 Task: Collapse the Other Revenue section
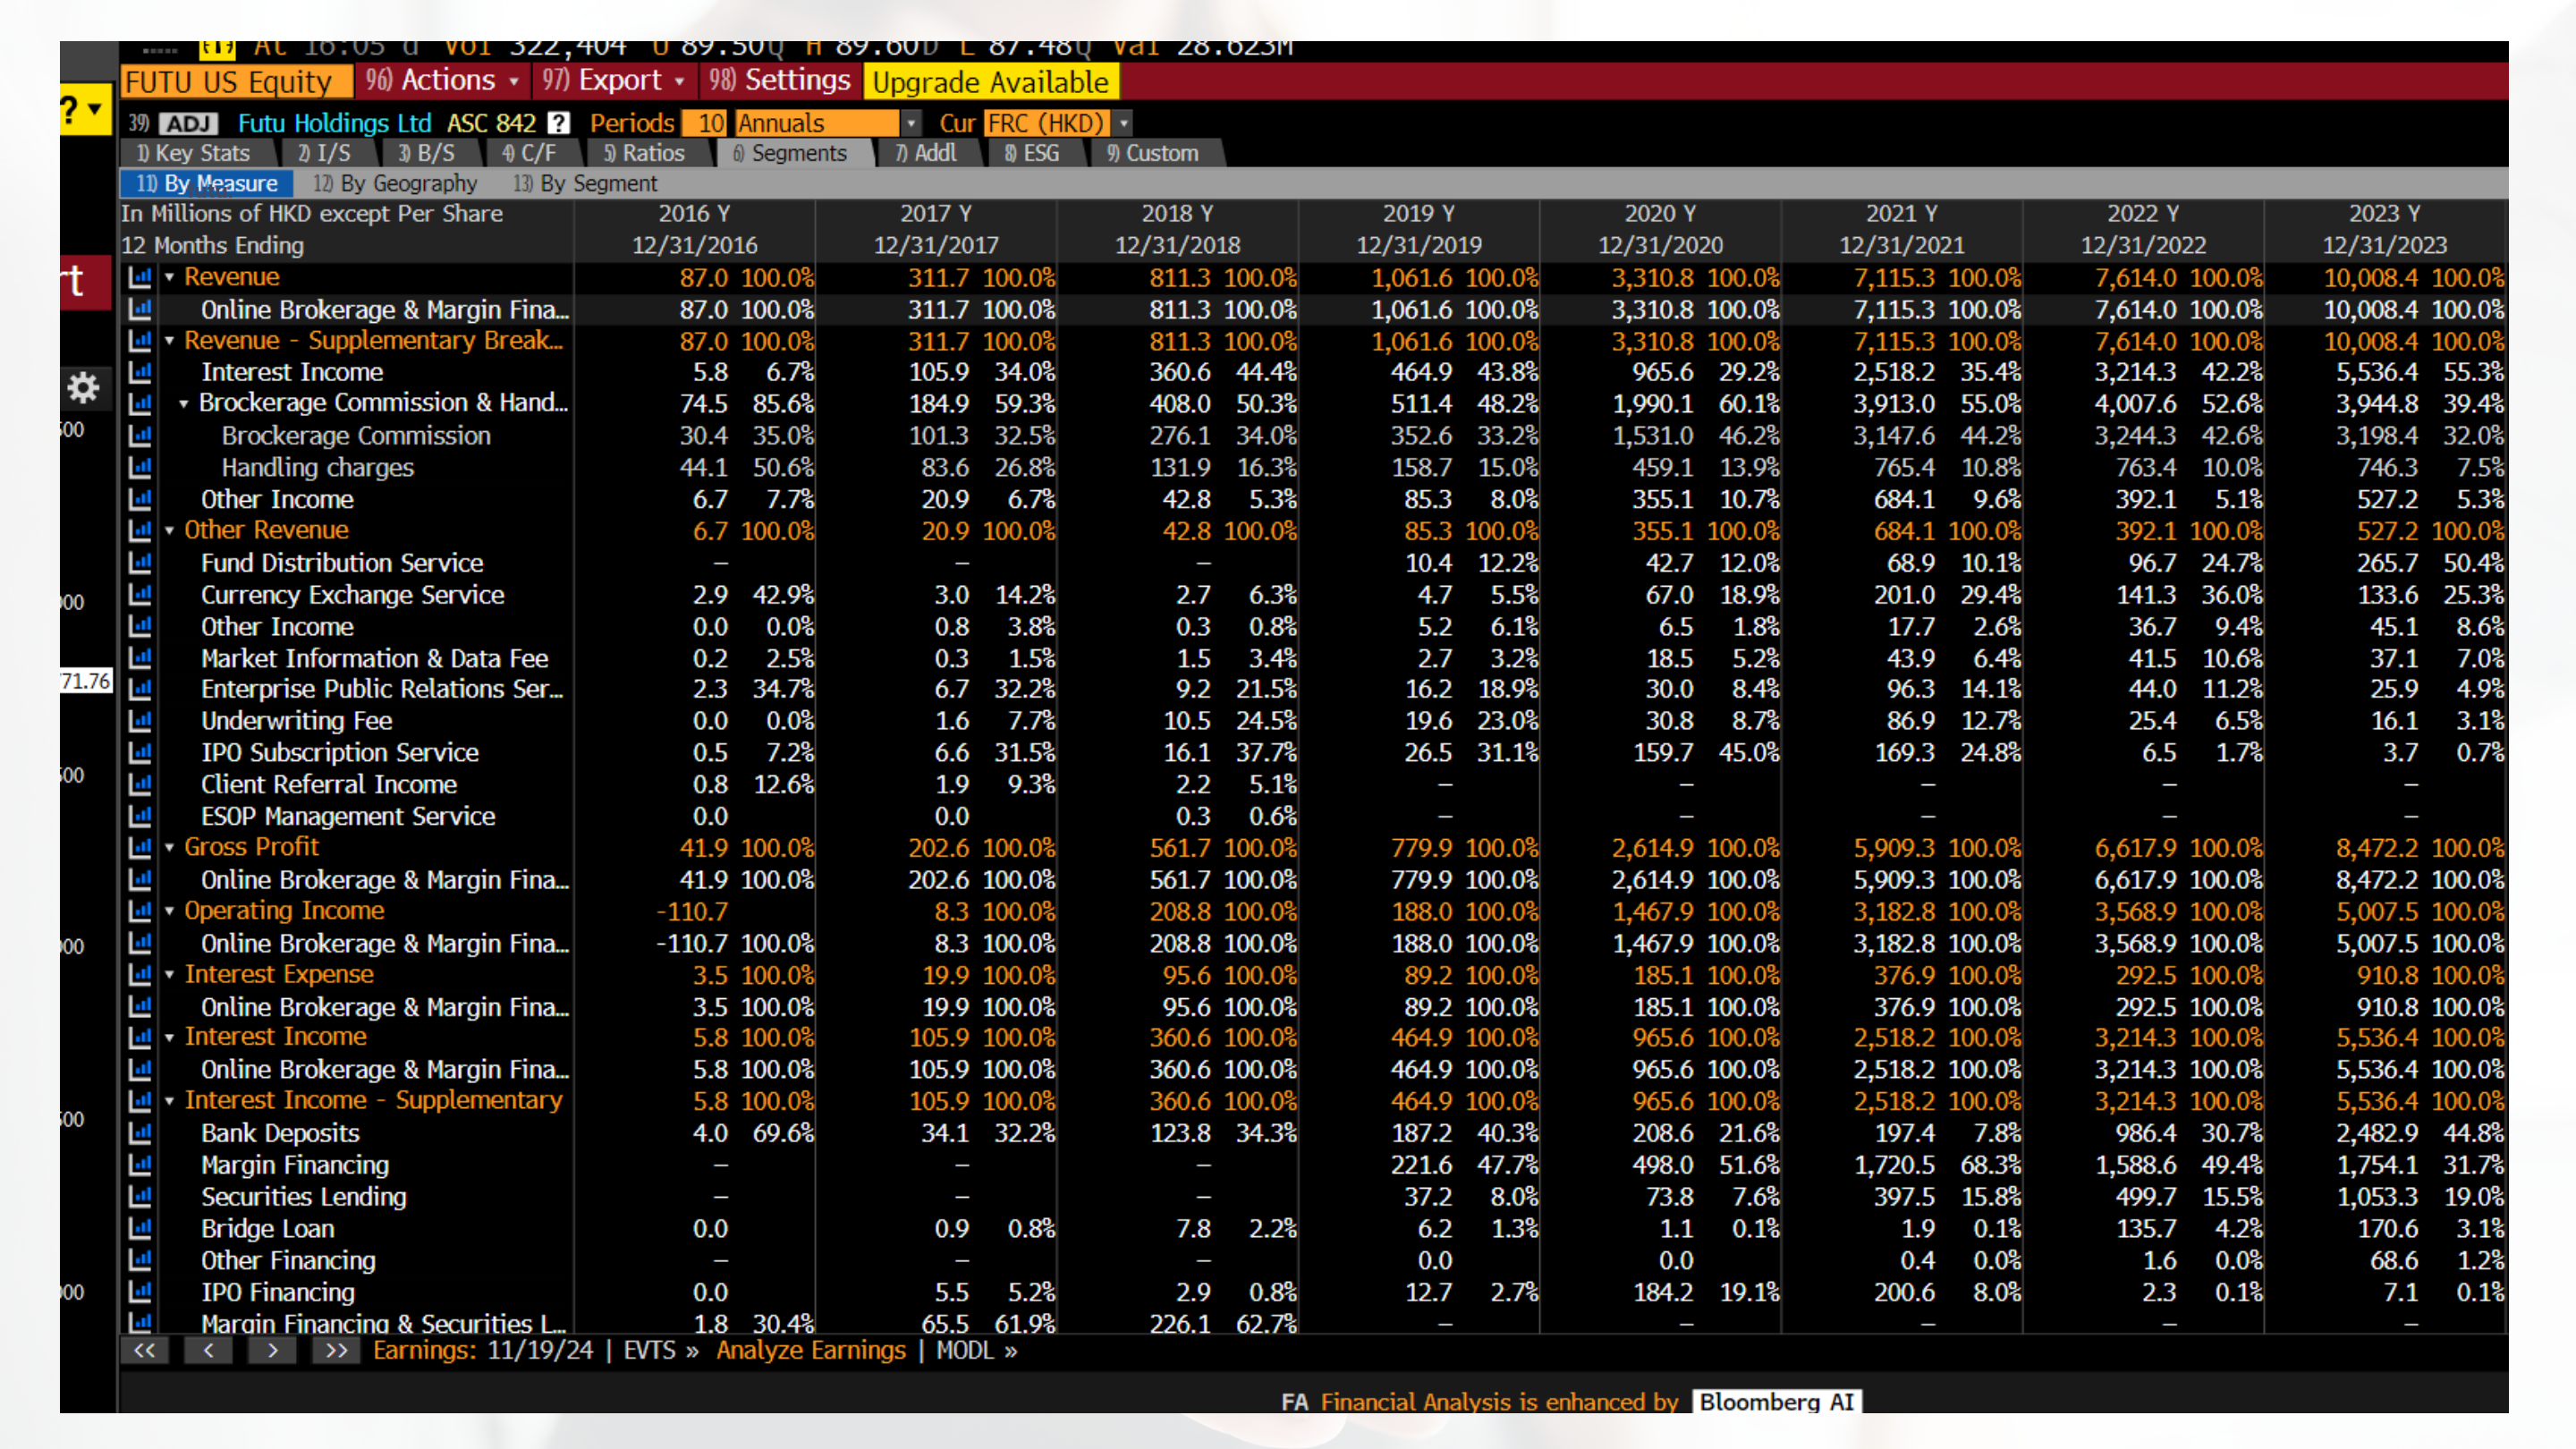pos(170,531)
